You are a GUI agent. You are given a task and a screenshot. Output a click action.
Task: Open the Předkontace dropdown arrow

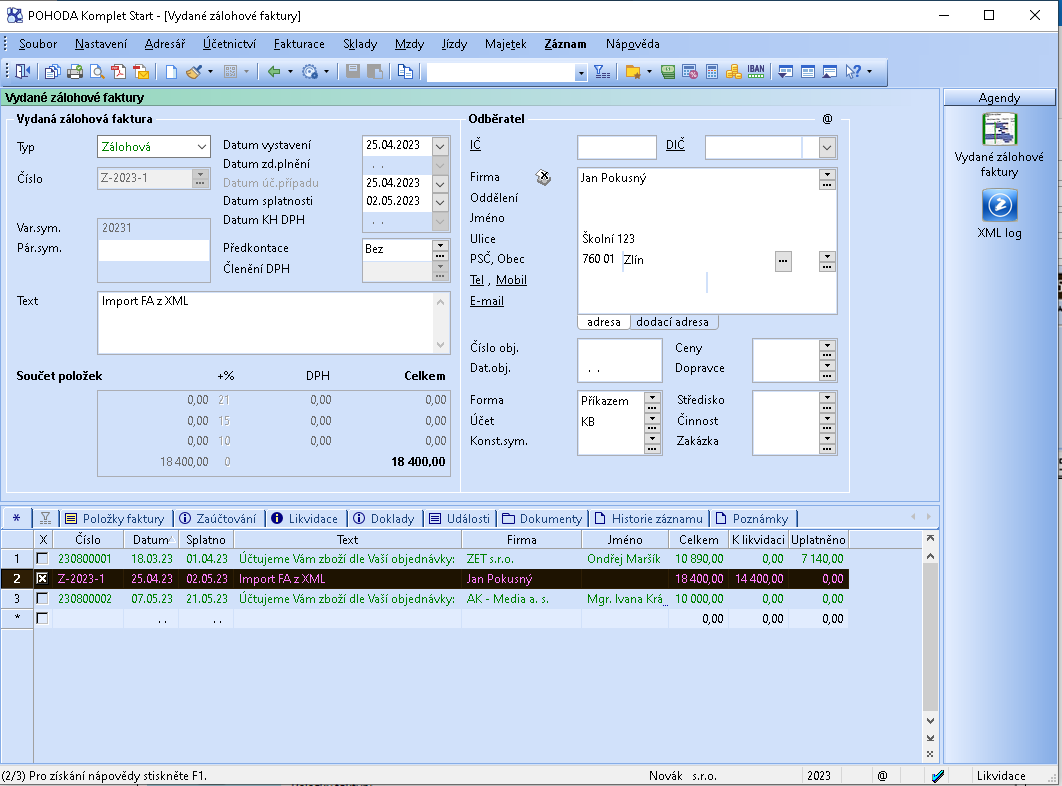click(440, 245)
